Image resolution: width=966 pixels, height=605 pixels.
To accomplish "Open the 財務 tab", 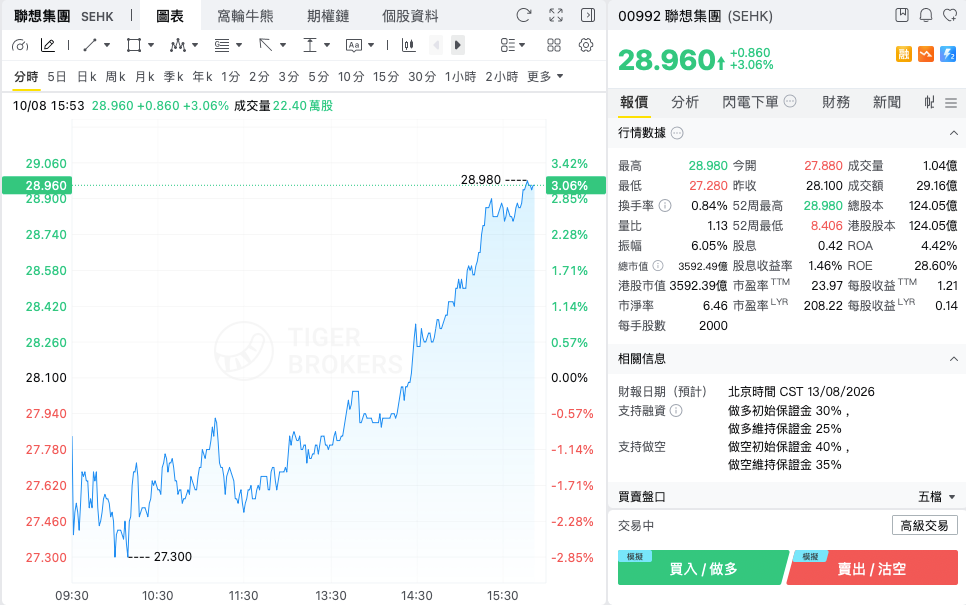I will tap(836, 102).
